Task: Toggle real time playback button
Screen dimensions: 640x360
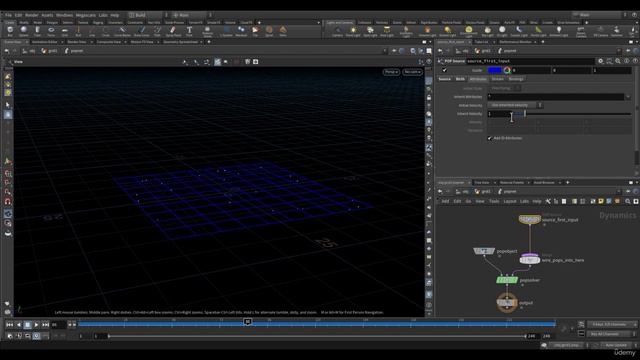Action: pyautogui.click(x=36, y=336)
